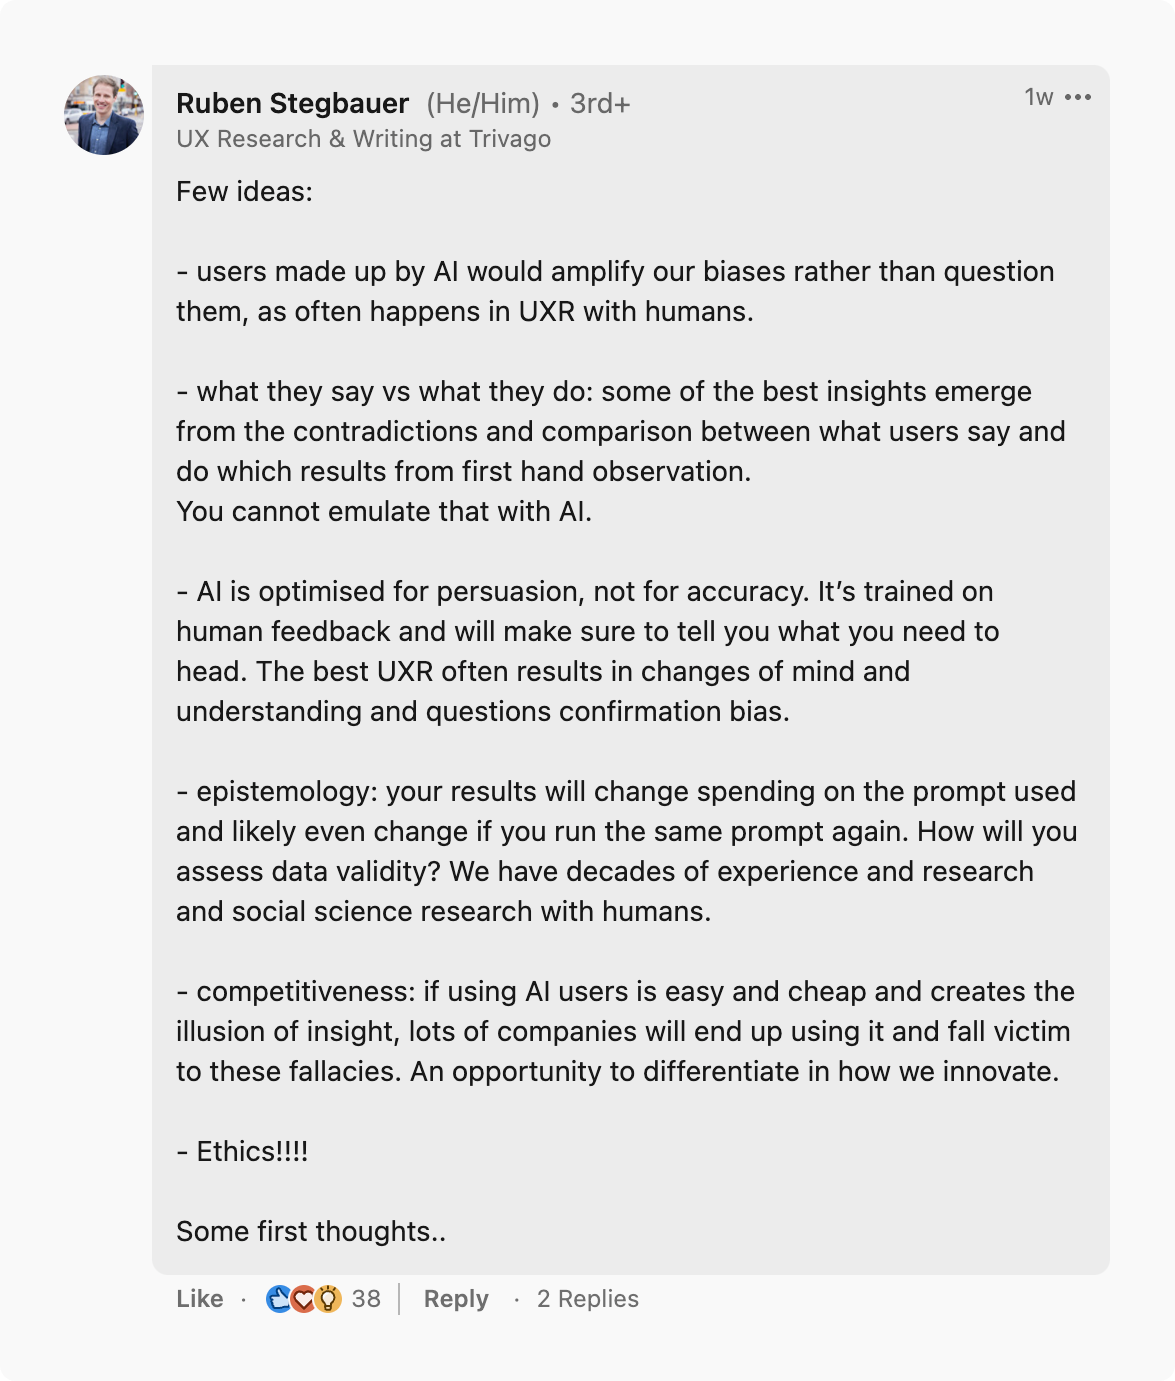Click the Like button on the comment

click(x=200, y=1299)
